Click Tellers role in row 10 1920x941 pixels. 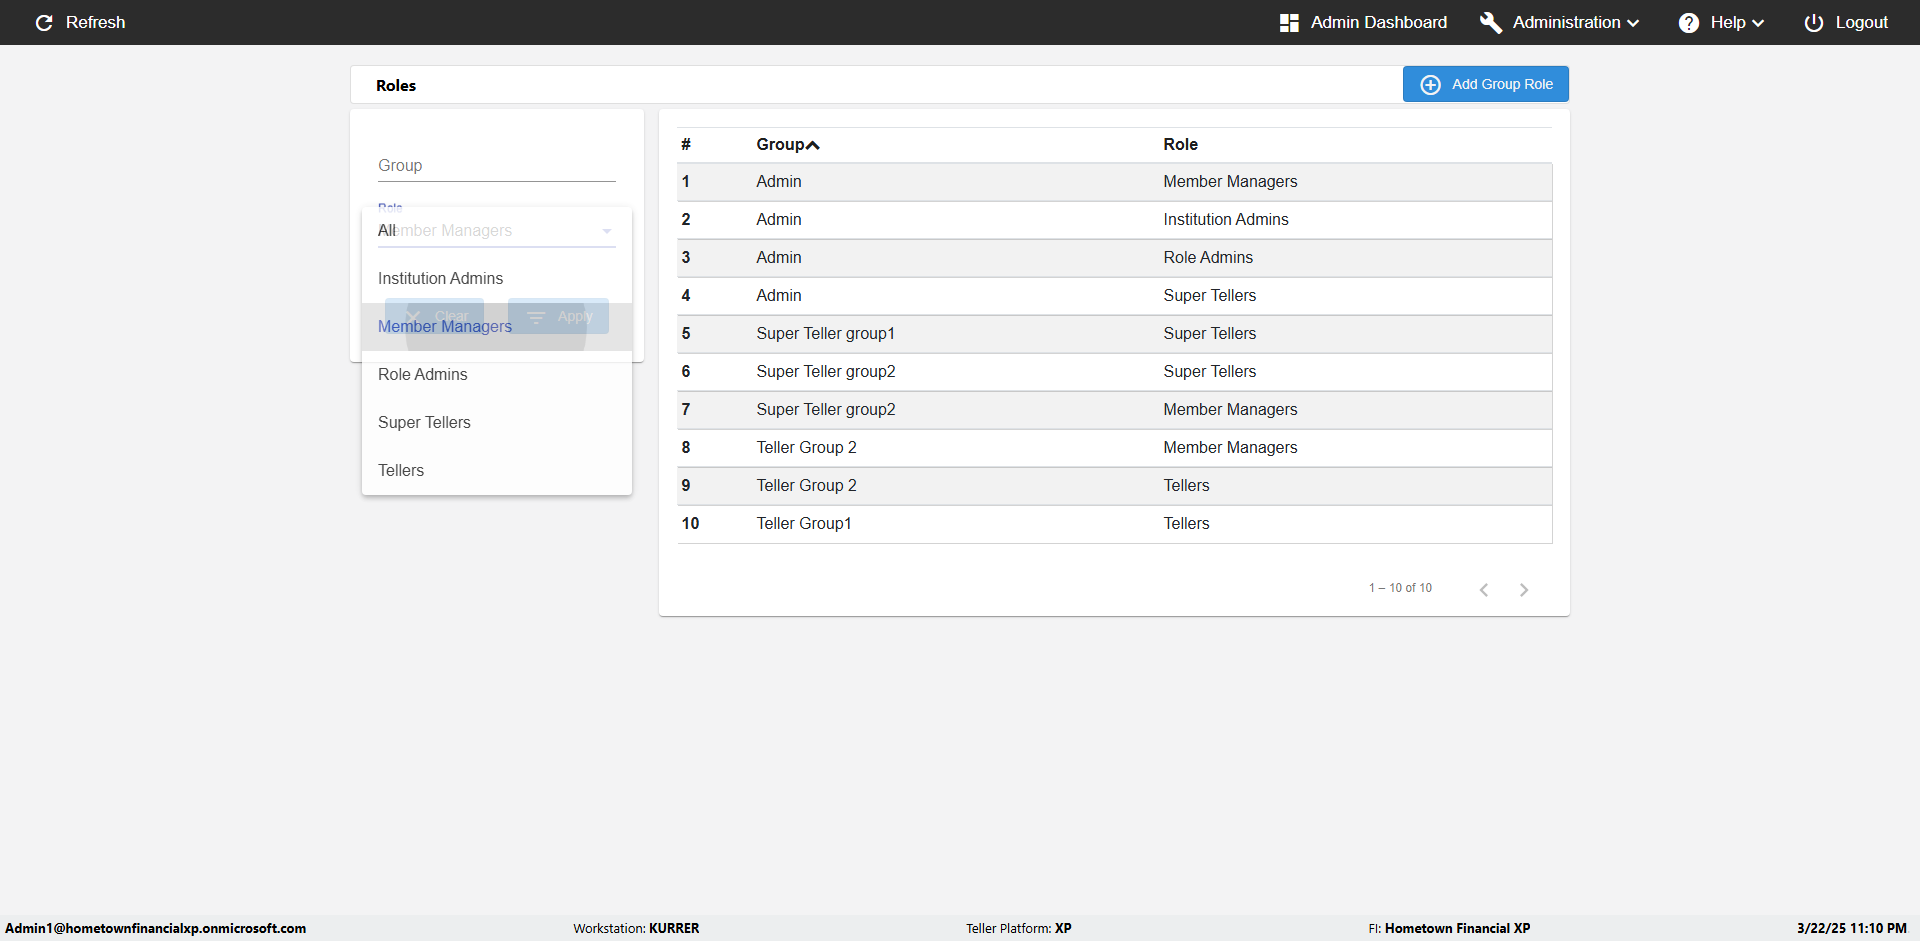[1186, 523]
